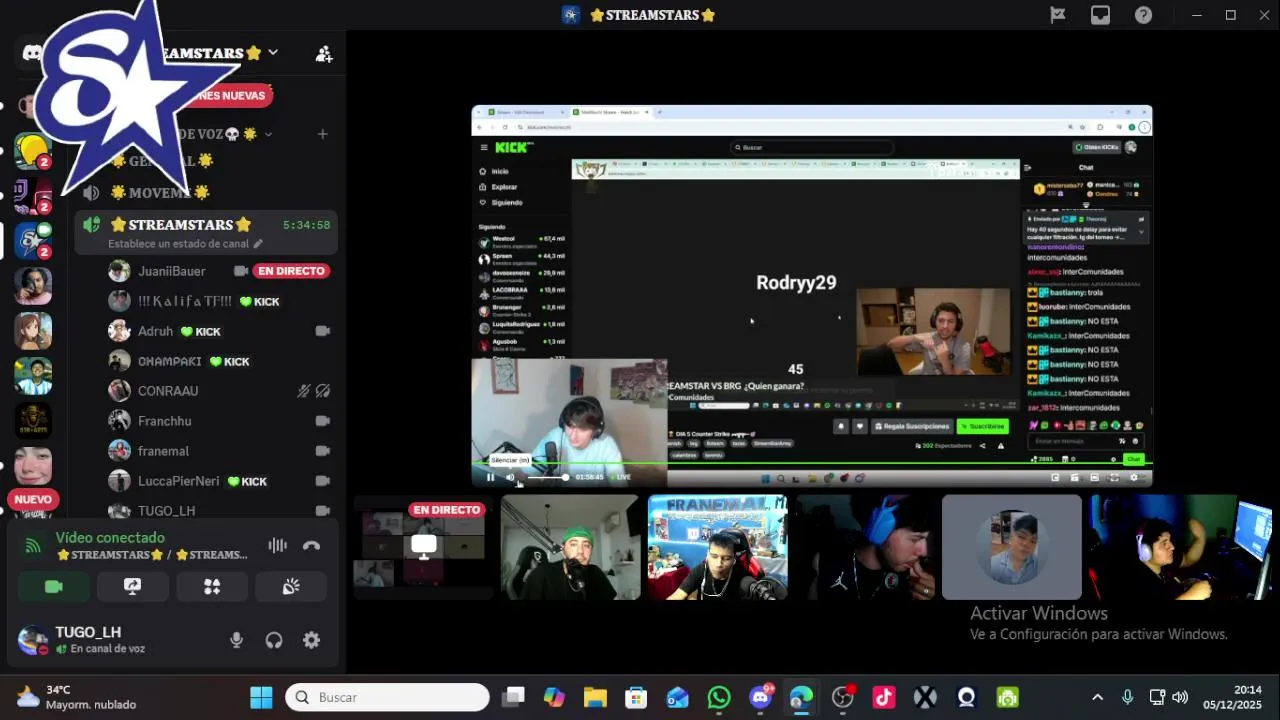1280x720 pixels.
Task: Start an activity with the activities button
Action: coord(212,587)
